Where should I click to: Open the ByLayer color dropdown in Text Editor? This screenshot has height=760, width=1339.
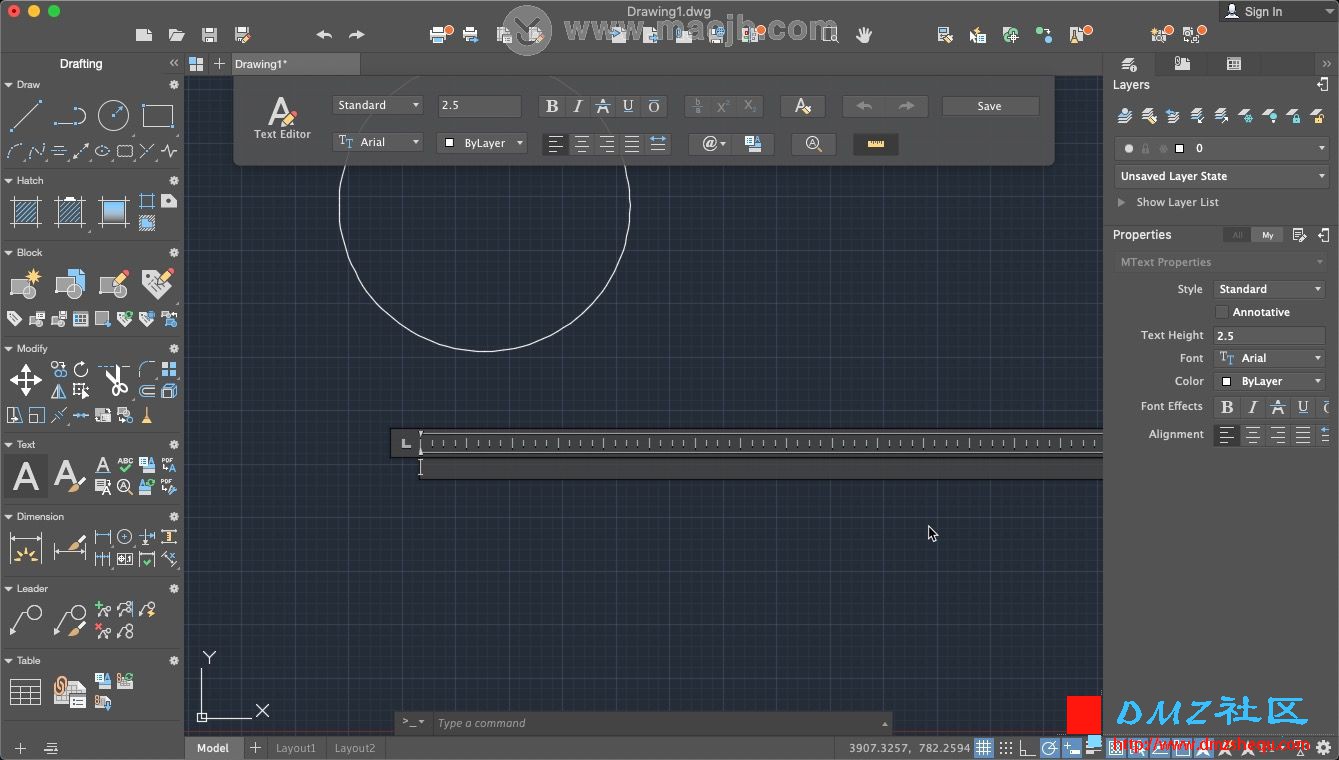pos(482,143)
